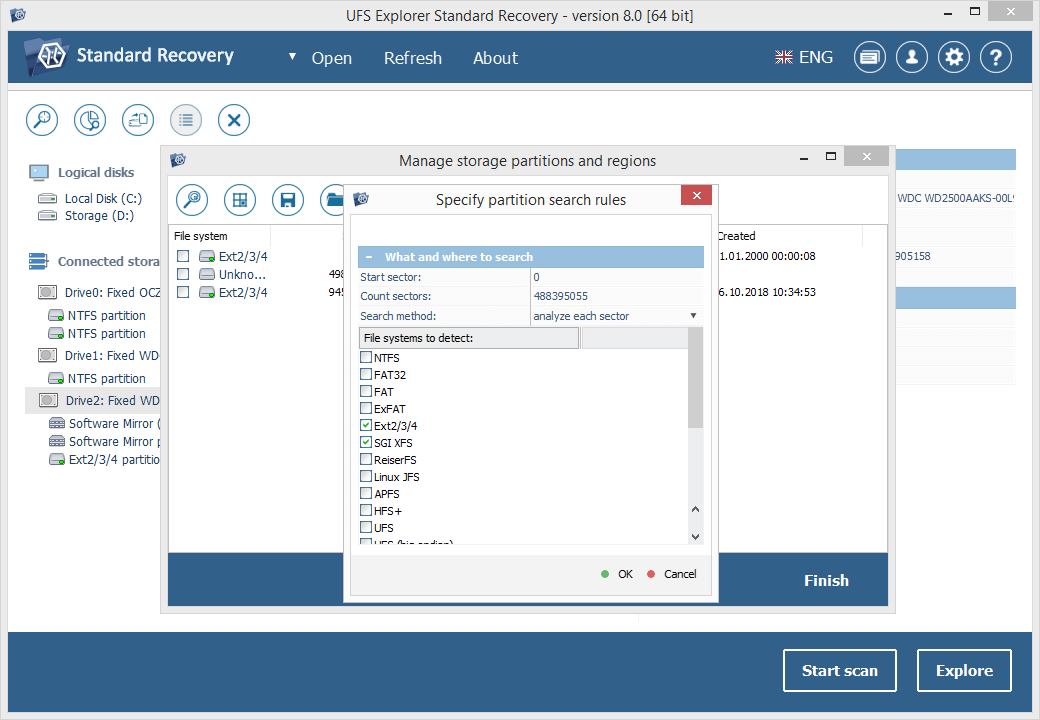Select NTFS partition under Drive1

(x=97, y=379)
